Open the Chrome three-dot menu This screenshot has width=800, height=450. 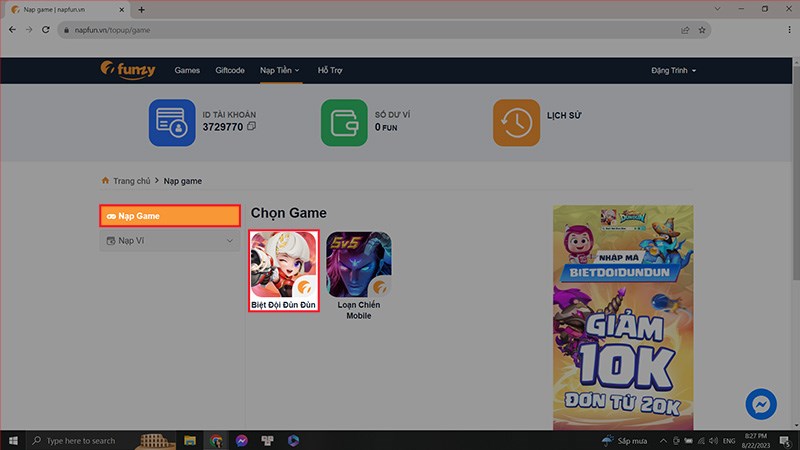coord(789,30)
